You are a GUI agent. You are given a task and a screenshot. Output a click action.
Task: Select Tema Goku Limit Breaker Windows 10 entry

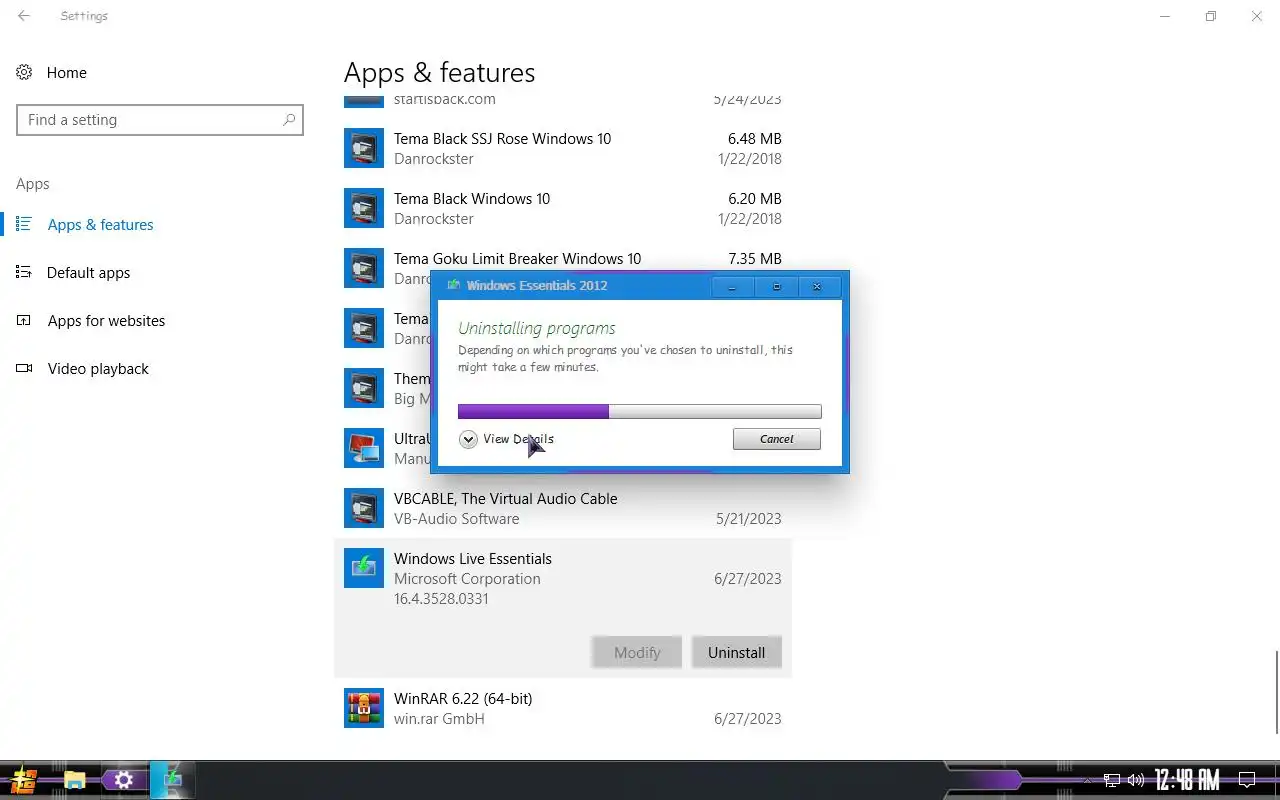[563, 268]
